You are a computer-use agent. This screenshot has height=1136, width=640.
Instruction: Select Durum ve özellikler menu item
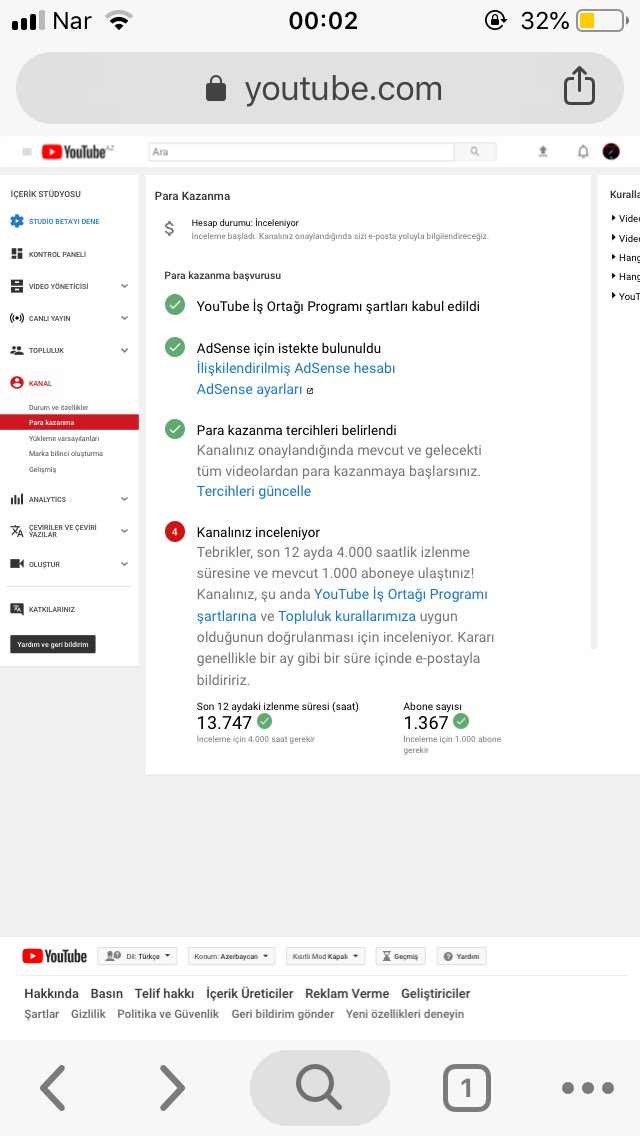58,407
